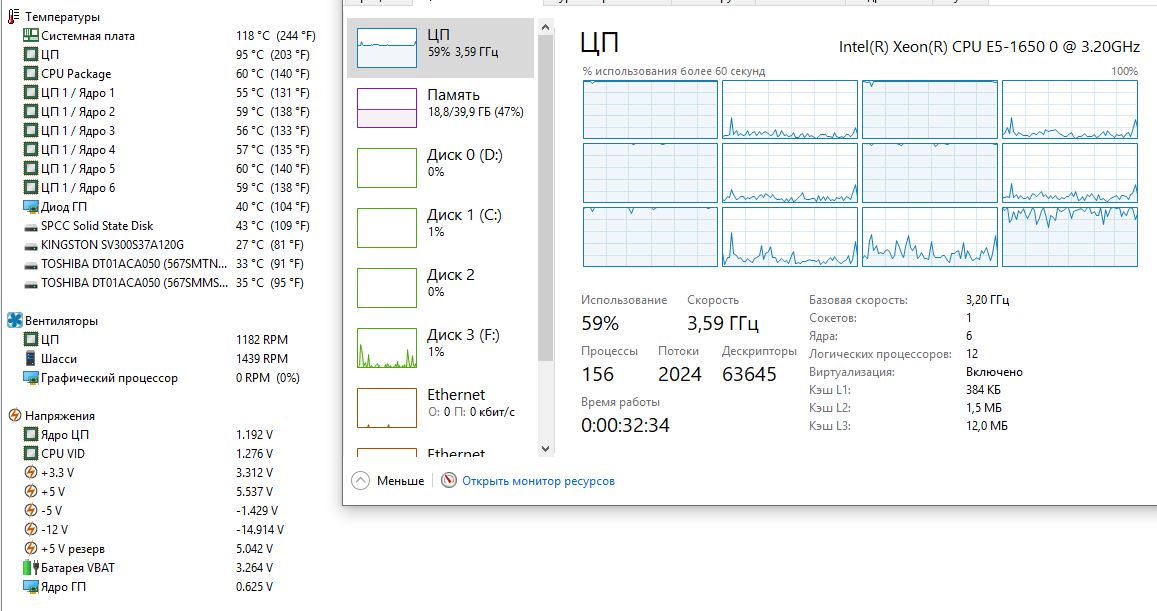The height and width of the screenshot is (611, 1157).
Task: Click the icon beside Графический процессор fan
Action: coord(31,378)
